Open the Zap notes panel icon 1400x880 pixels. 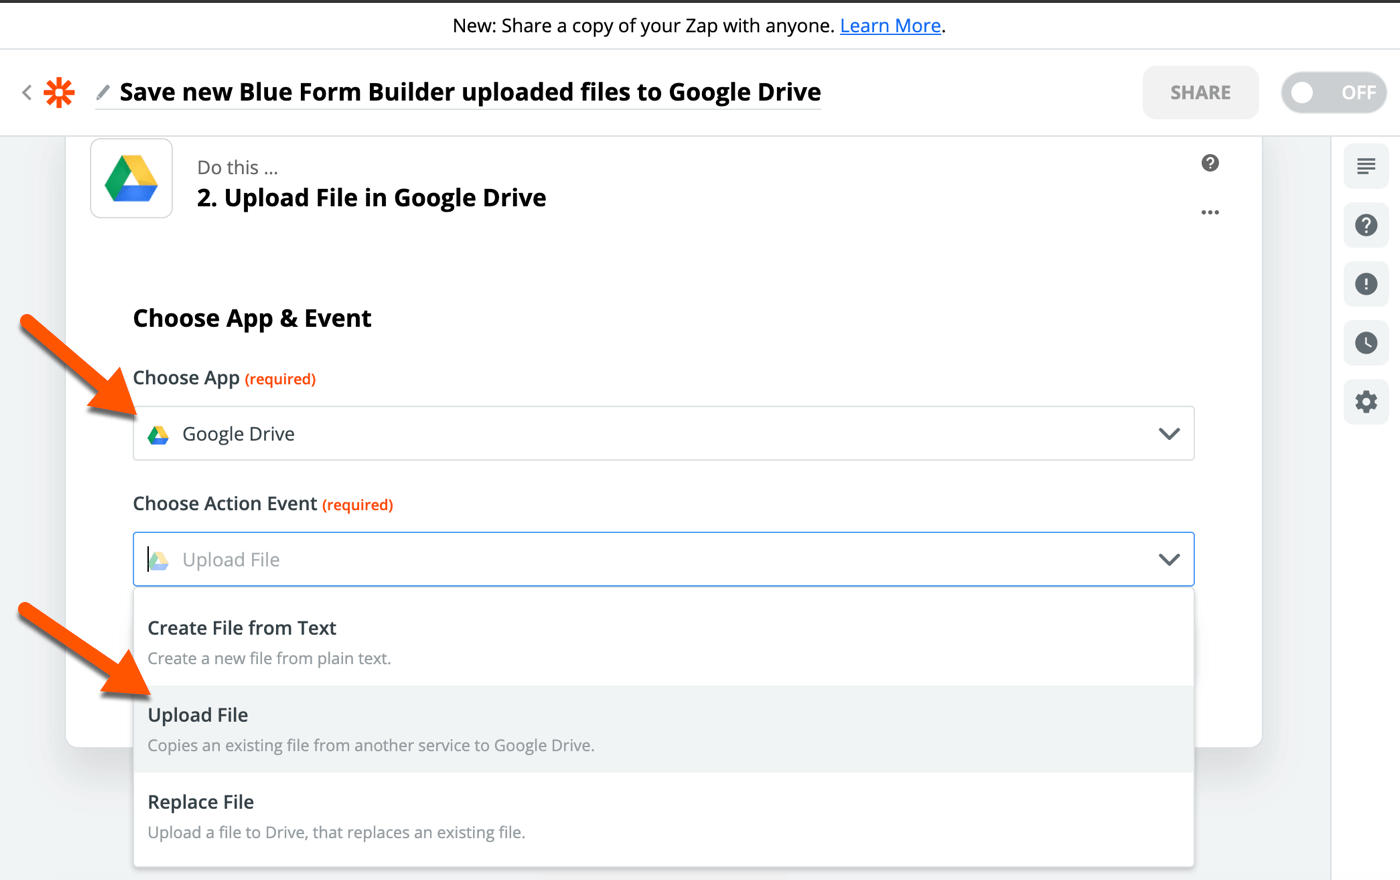(x=1366, y=166)
